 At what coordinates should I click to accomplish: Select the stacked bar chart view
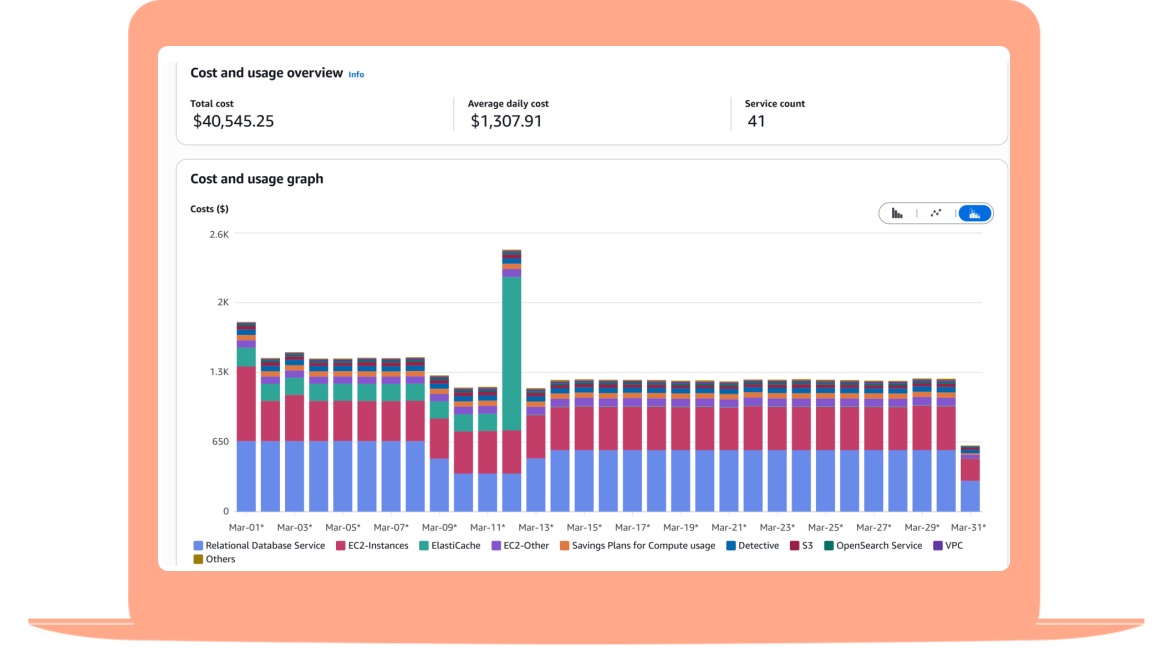[x=974, y=213]
